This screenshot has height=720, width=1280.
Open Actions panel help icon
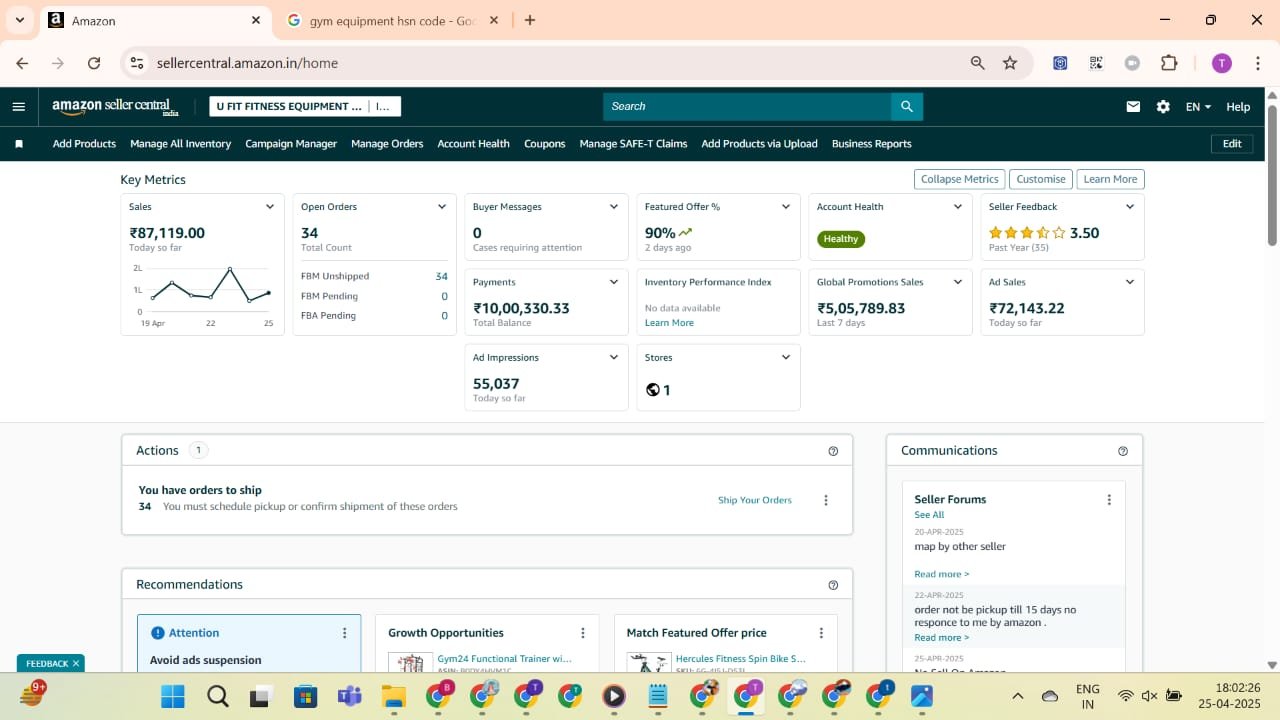pos(833,451)
